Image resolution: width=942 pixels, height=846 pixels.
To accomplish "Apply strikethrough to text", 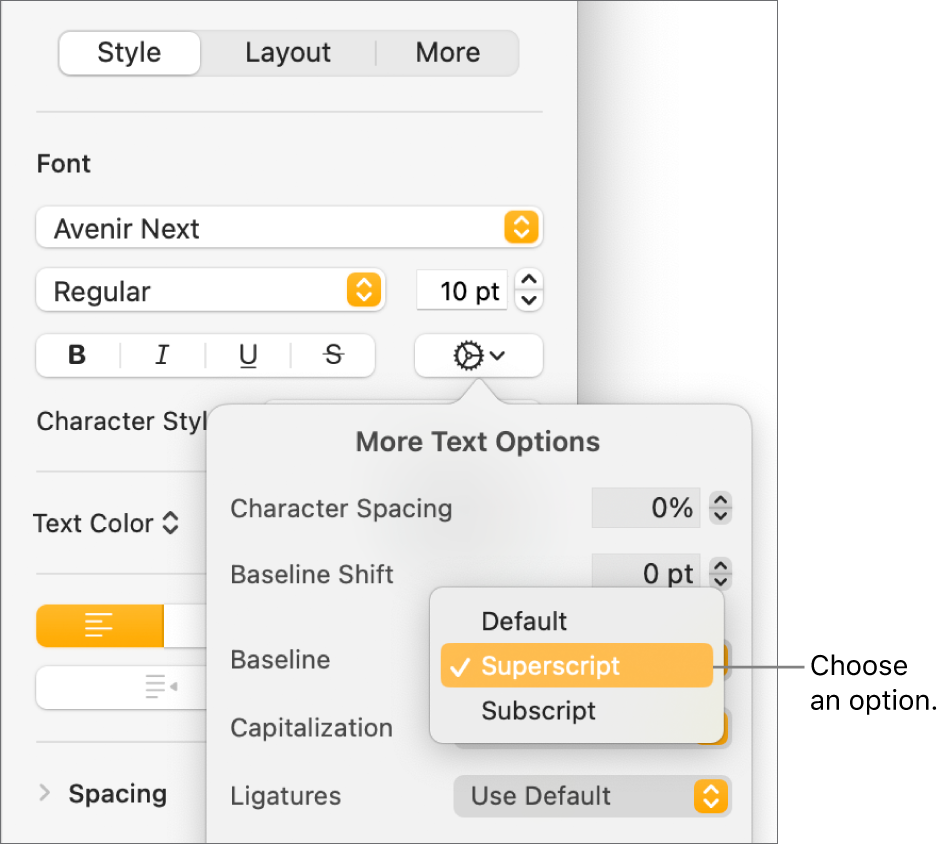I will point(334,355).
